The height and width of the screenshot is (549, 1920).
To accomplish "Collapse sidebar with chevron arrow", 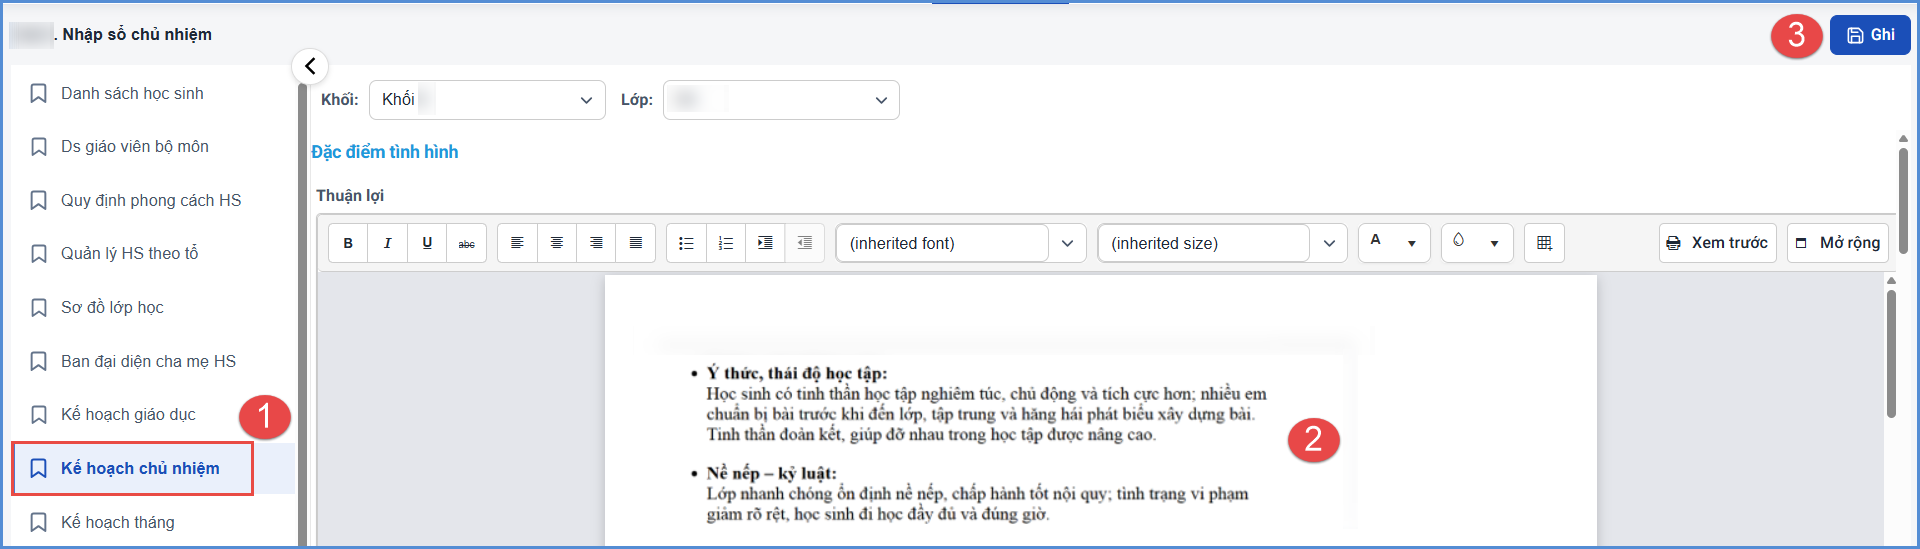I will (310, 66).
